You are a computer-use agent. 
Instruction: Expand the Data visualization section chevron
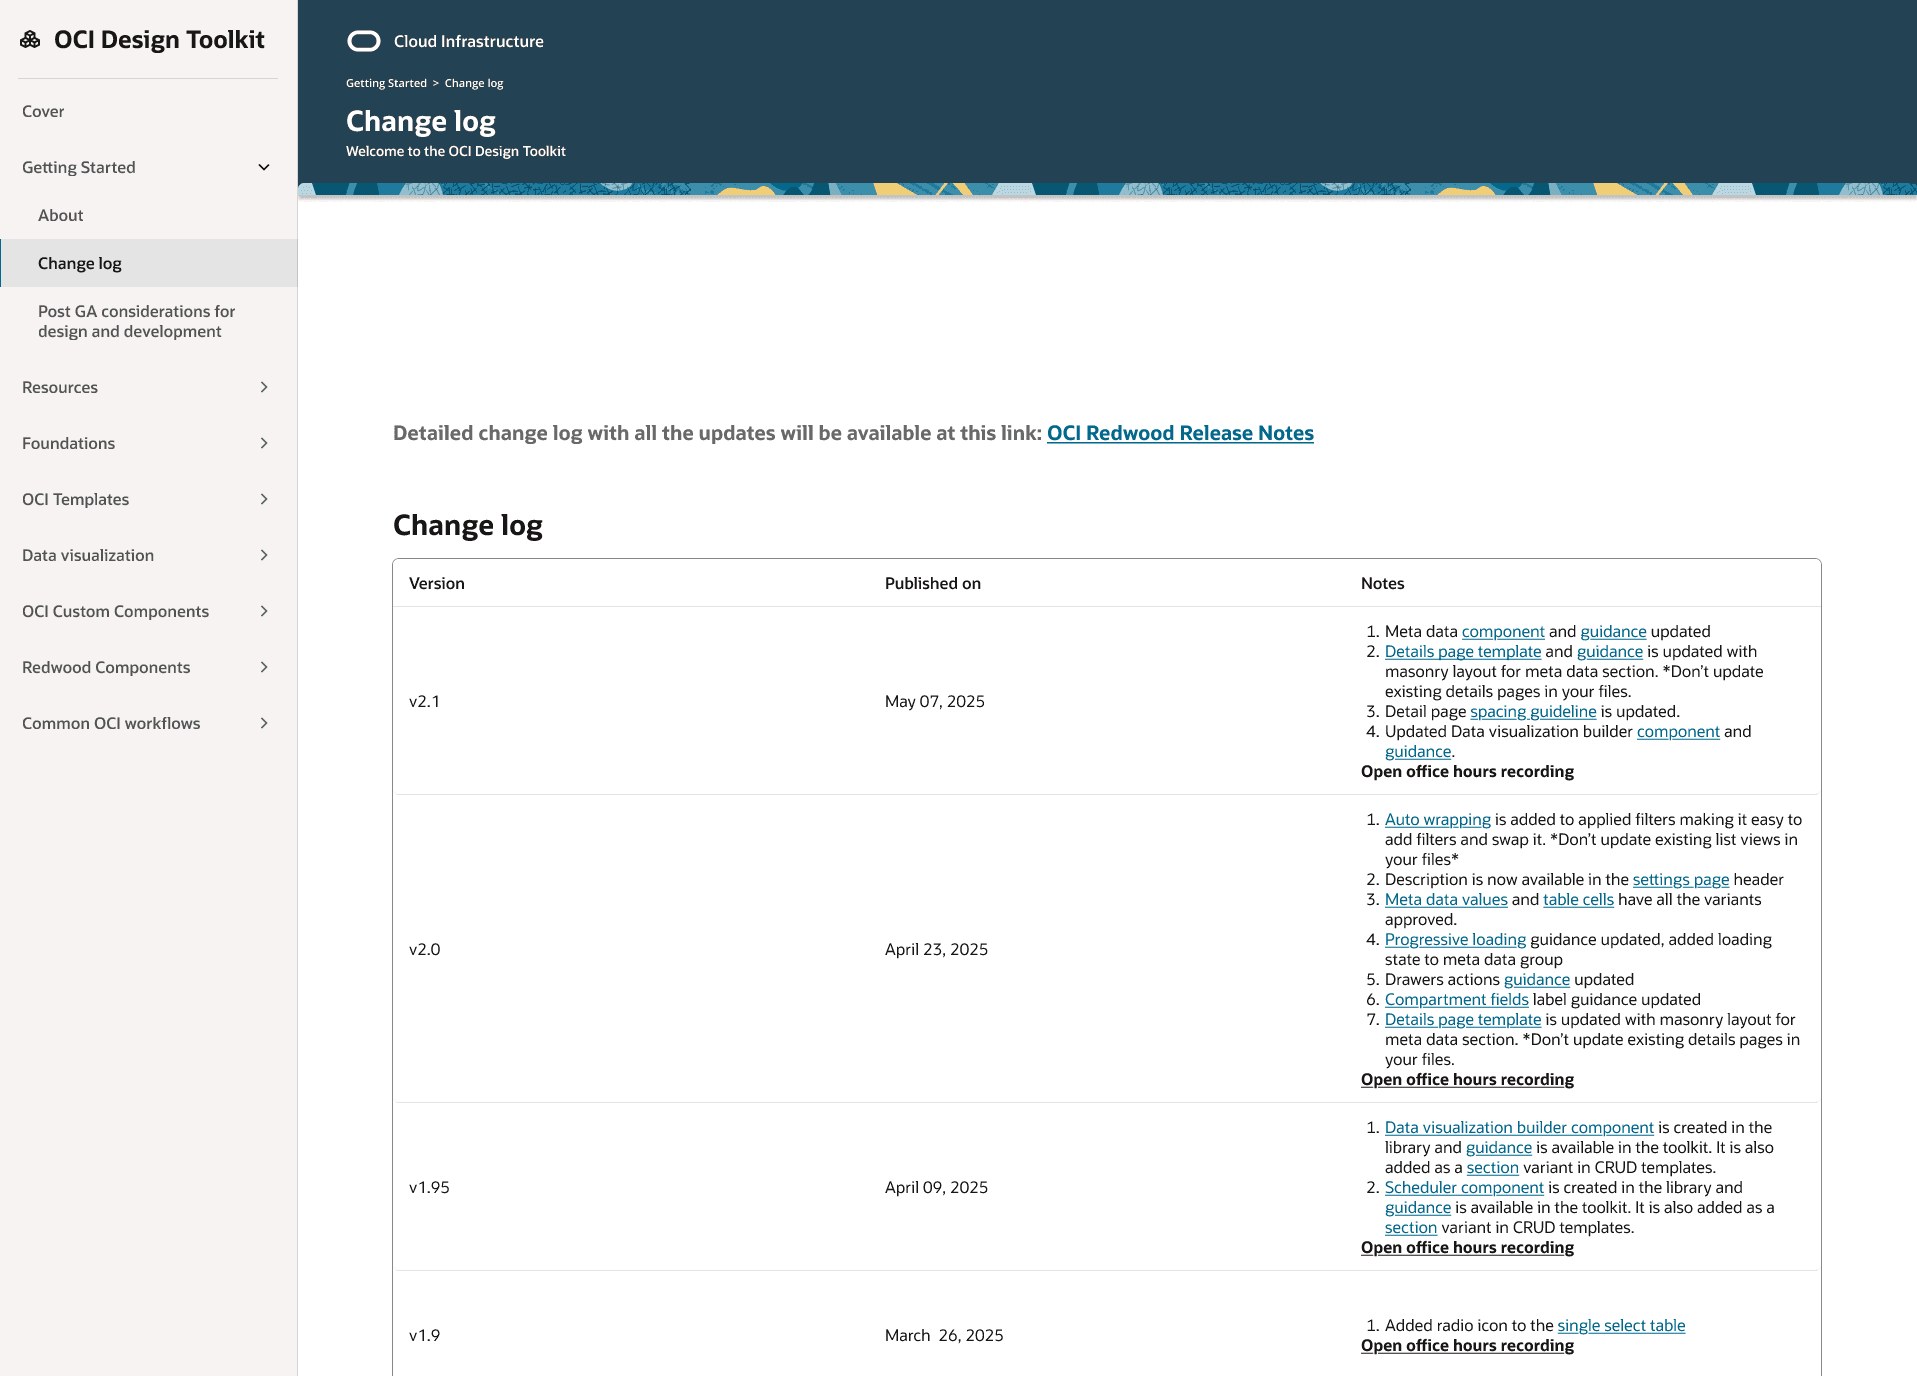(264, 555)
